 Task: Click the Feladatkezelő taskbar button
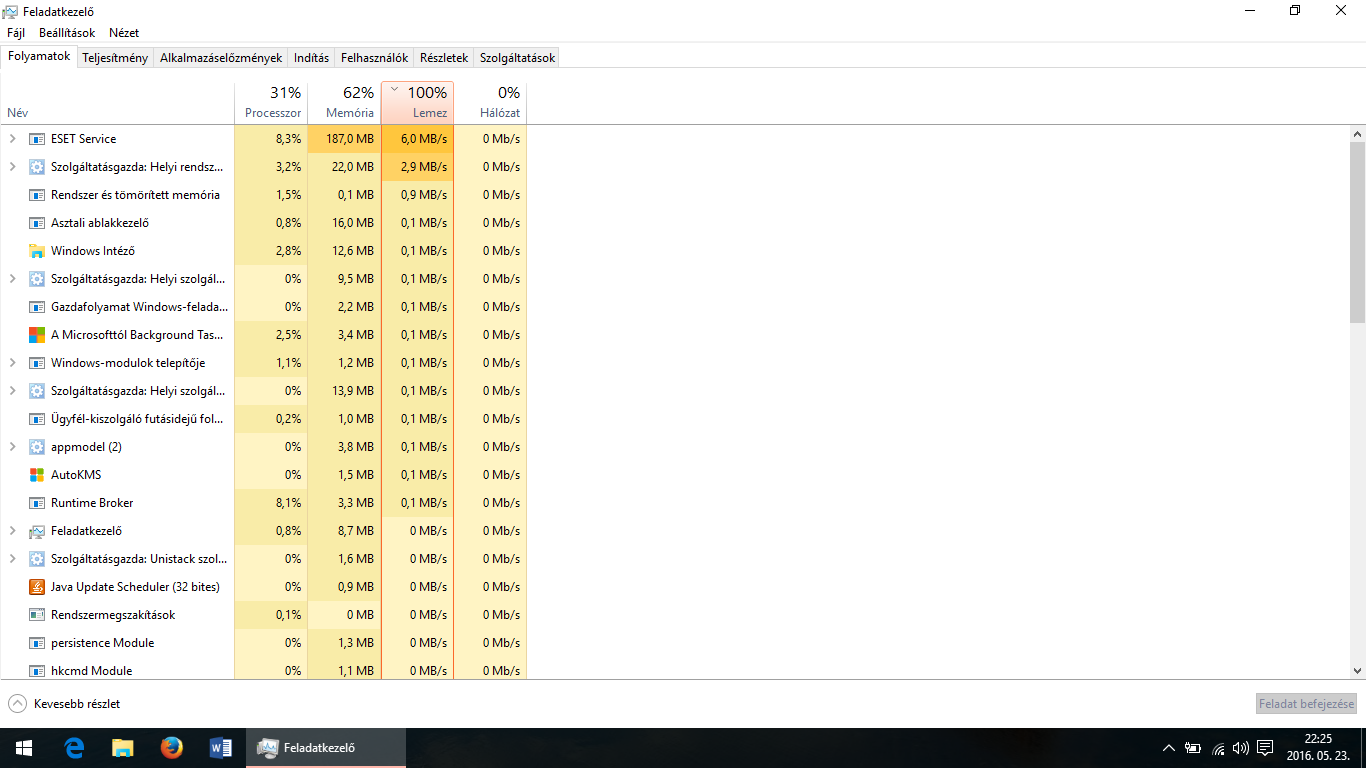click(x=325, y=748)
